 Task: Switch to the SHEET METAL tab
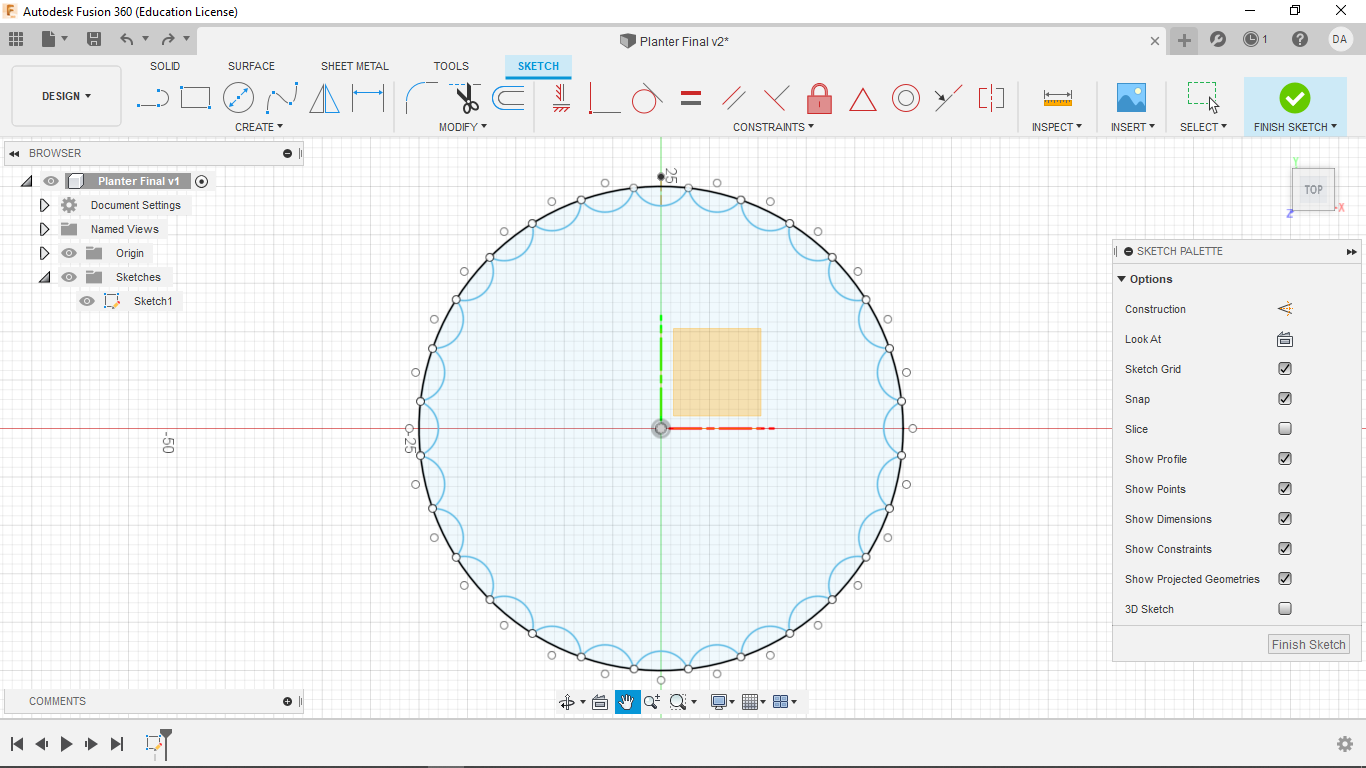point(354,66)
